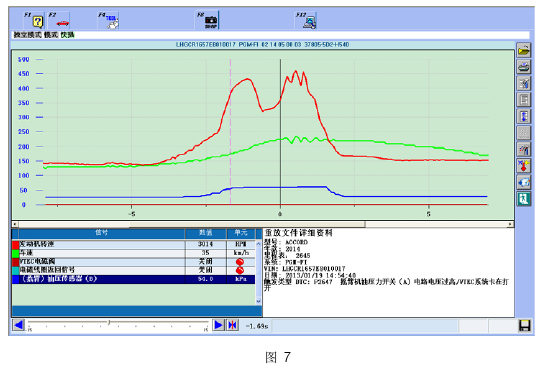This screenshot has height=378, width=548.
Task: Save using the floppy disk icon
Action: point(524,326)
